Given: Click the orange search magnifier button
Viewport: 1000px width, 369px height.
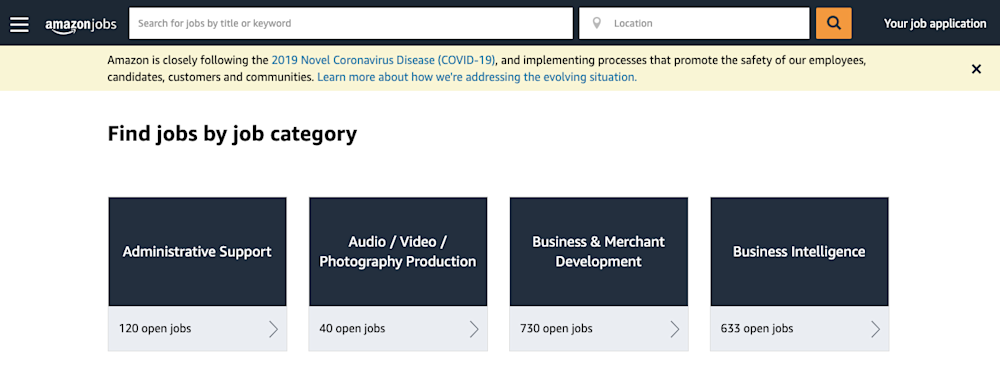Looking at the screenshot, I should point(834,24).
